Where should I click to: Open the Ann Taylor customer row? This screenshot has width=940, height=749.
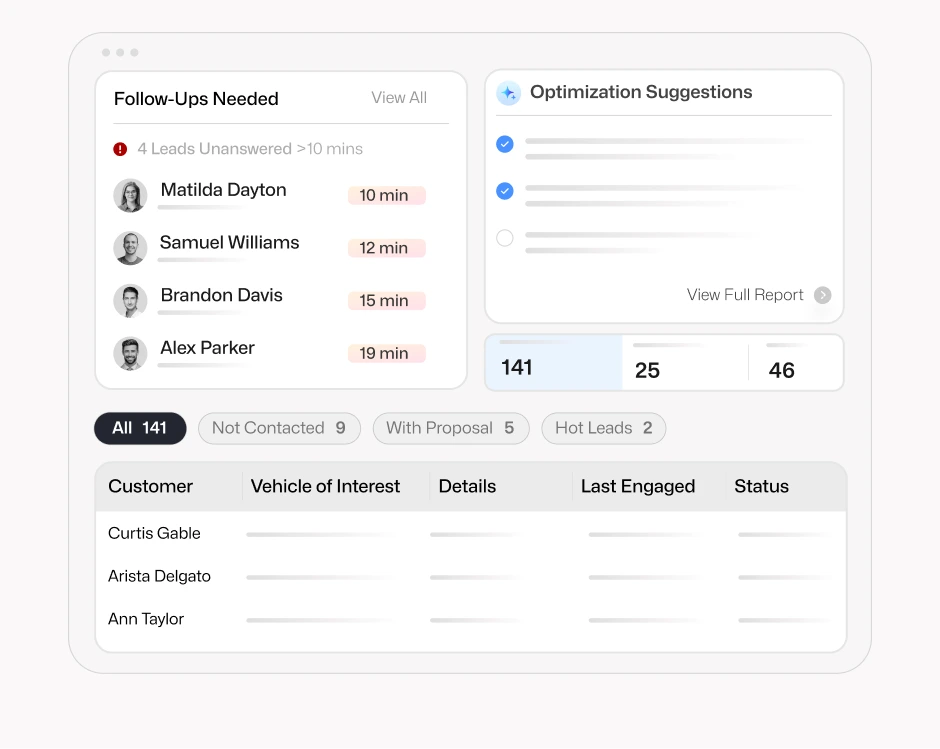coord(471,619)
